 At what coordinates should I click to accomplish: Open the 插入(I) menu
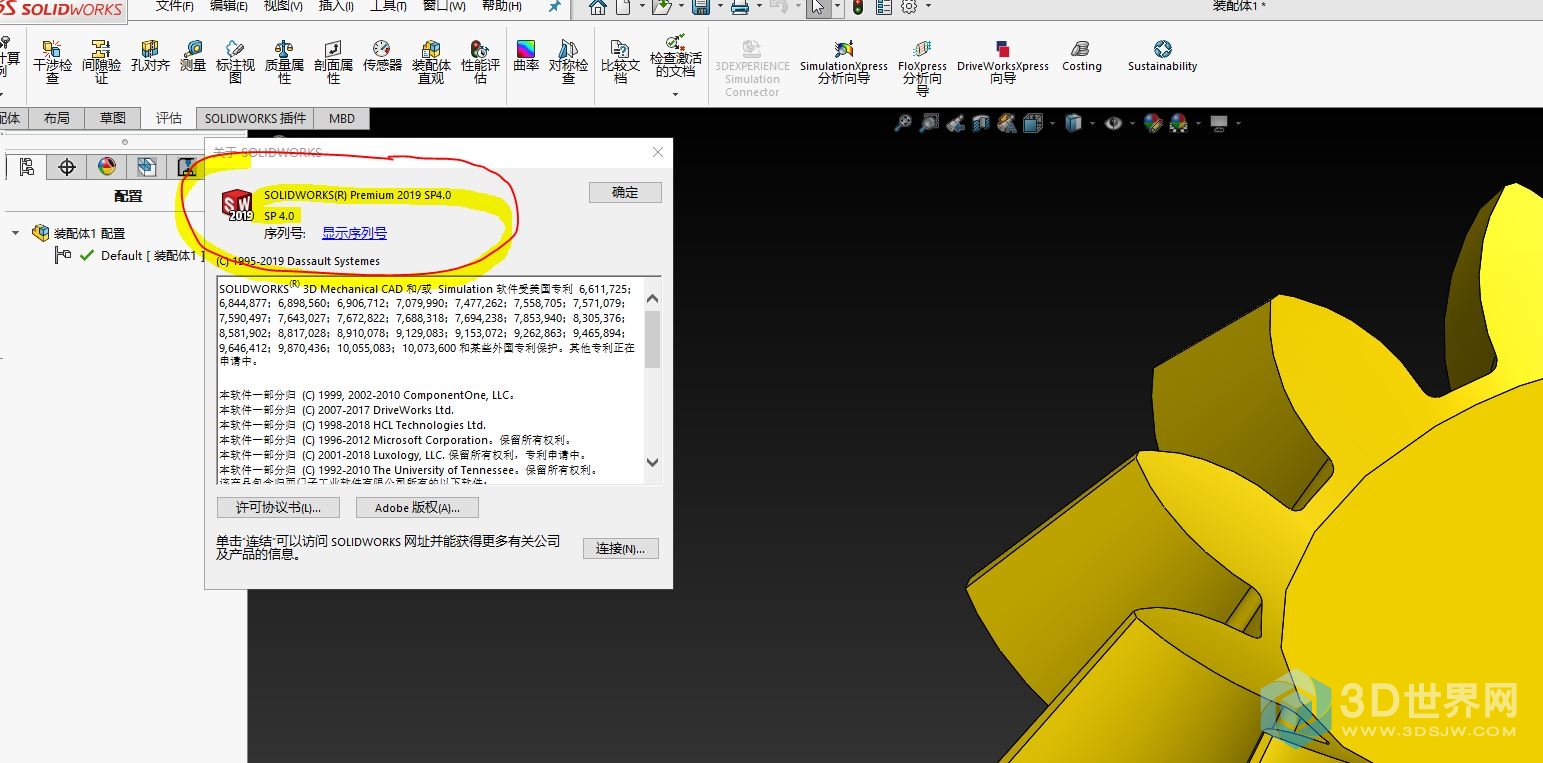[x=336, y=6]
